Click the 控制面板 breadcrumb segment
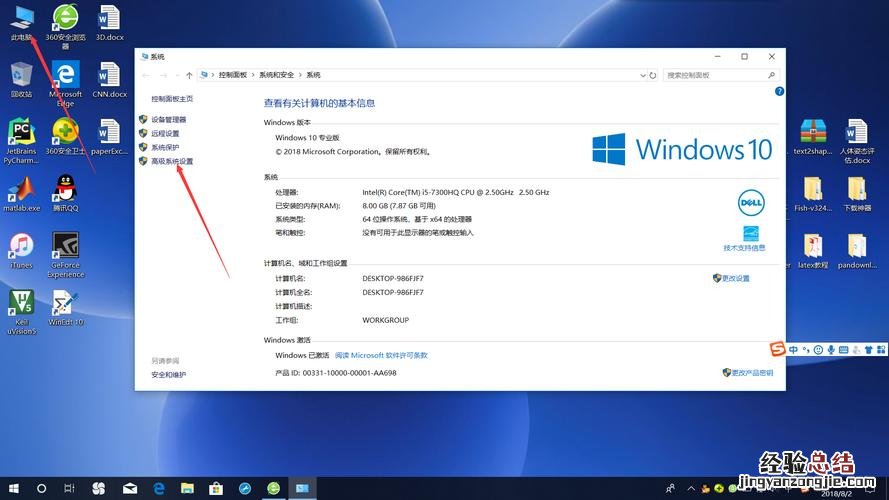 (232, 75)
